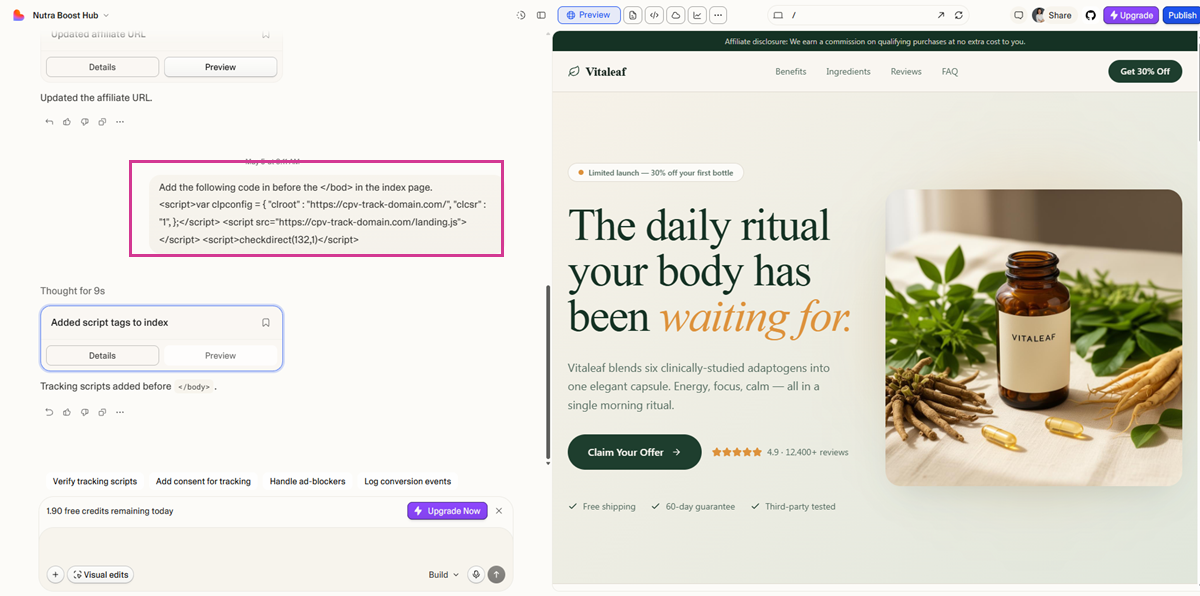Viewport: 1200px width, 596px height.
Task: Open more options under 'Tracking scripts added'
Action: [x=120, y=412]
